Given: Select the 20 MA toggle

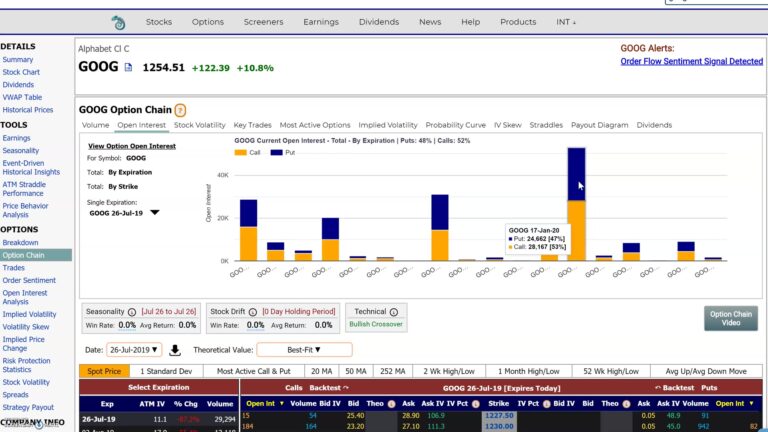Looking at the screenshot, I should [321, 371].
